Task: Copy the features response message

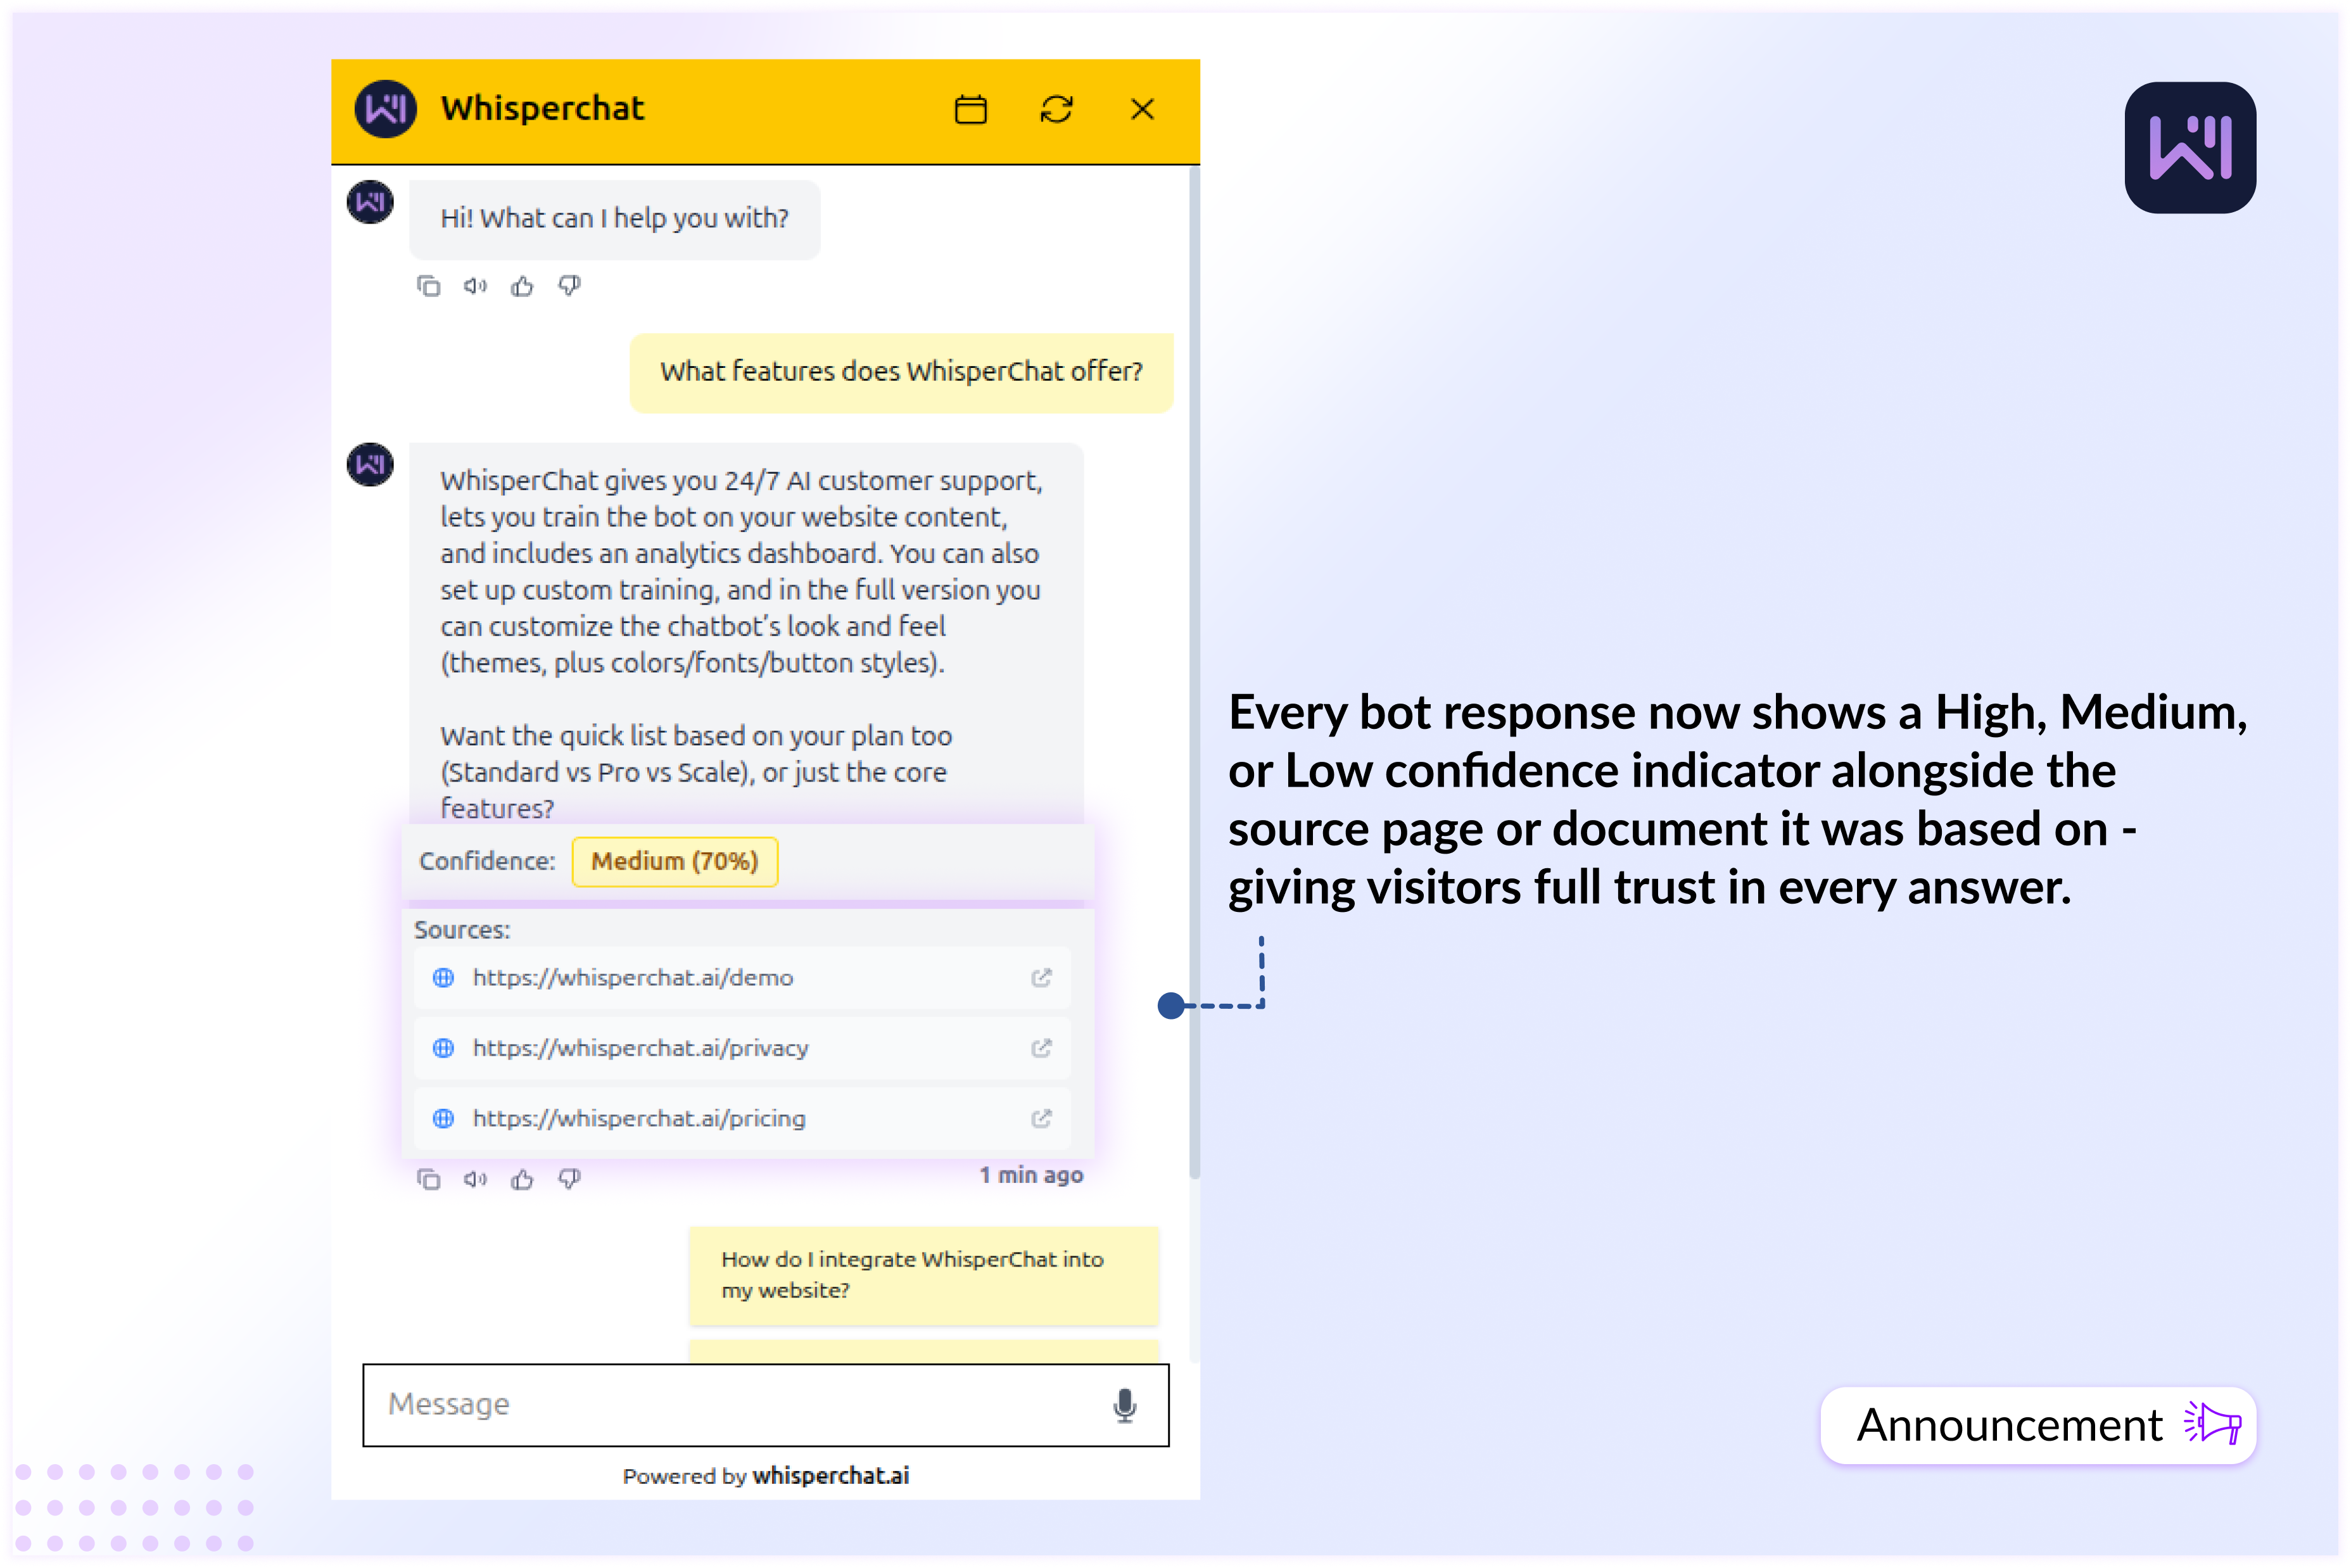Action: pyautogui.click(x=428, y=1179)
